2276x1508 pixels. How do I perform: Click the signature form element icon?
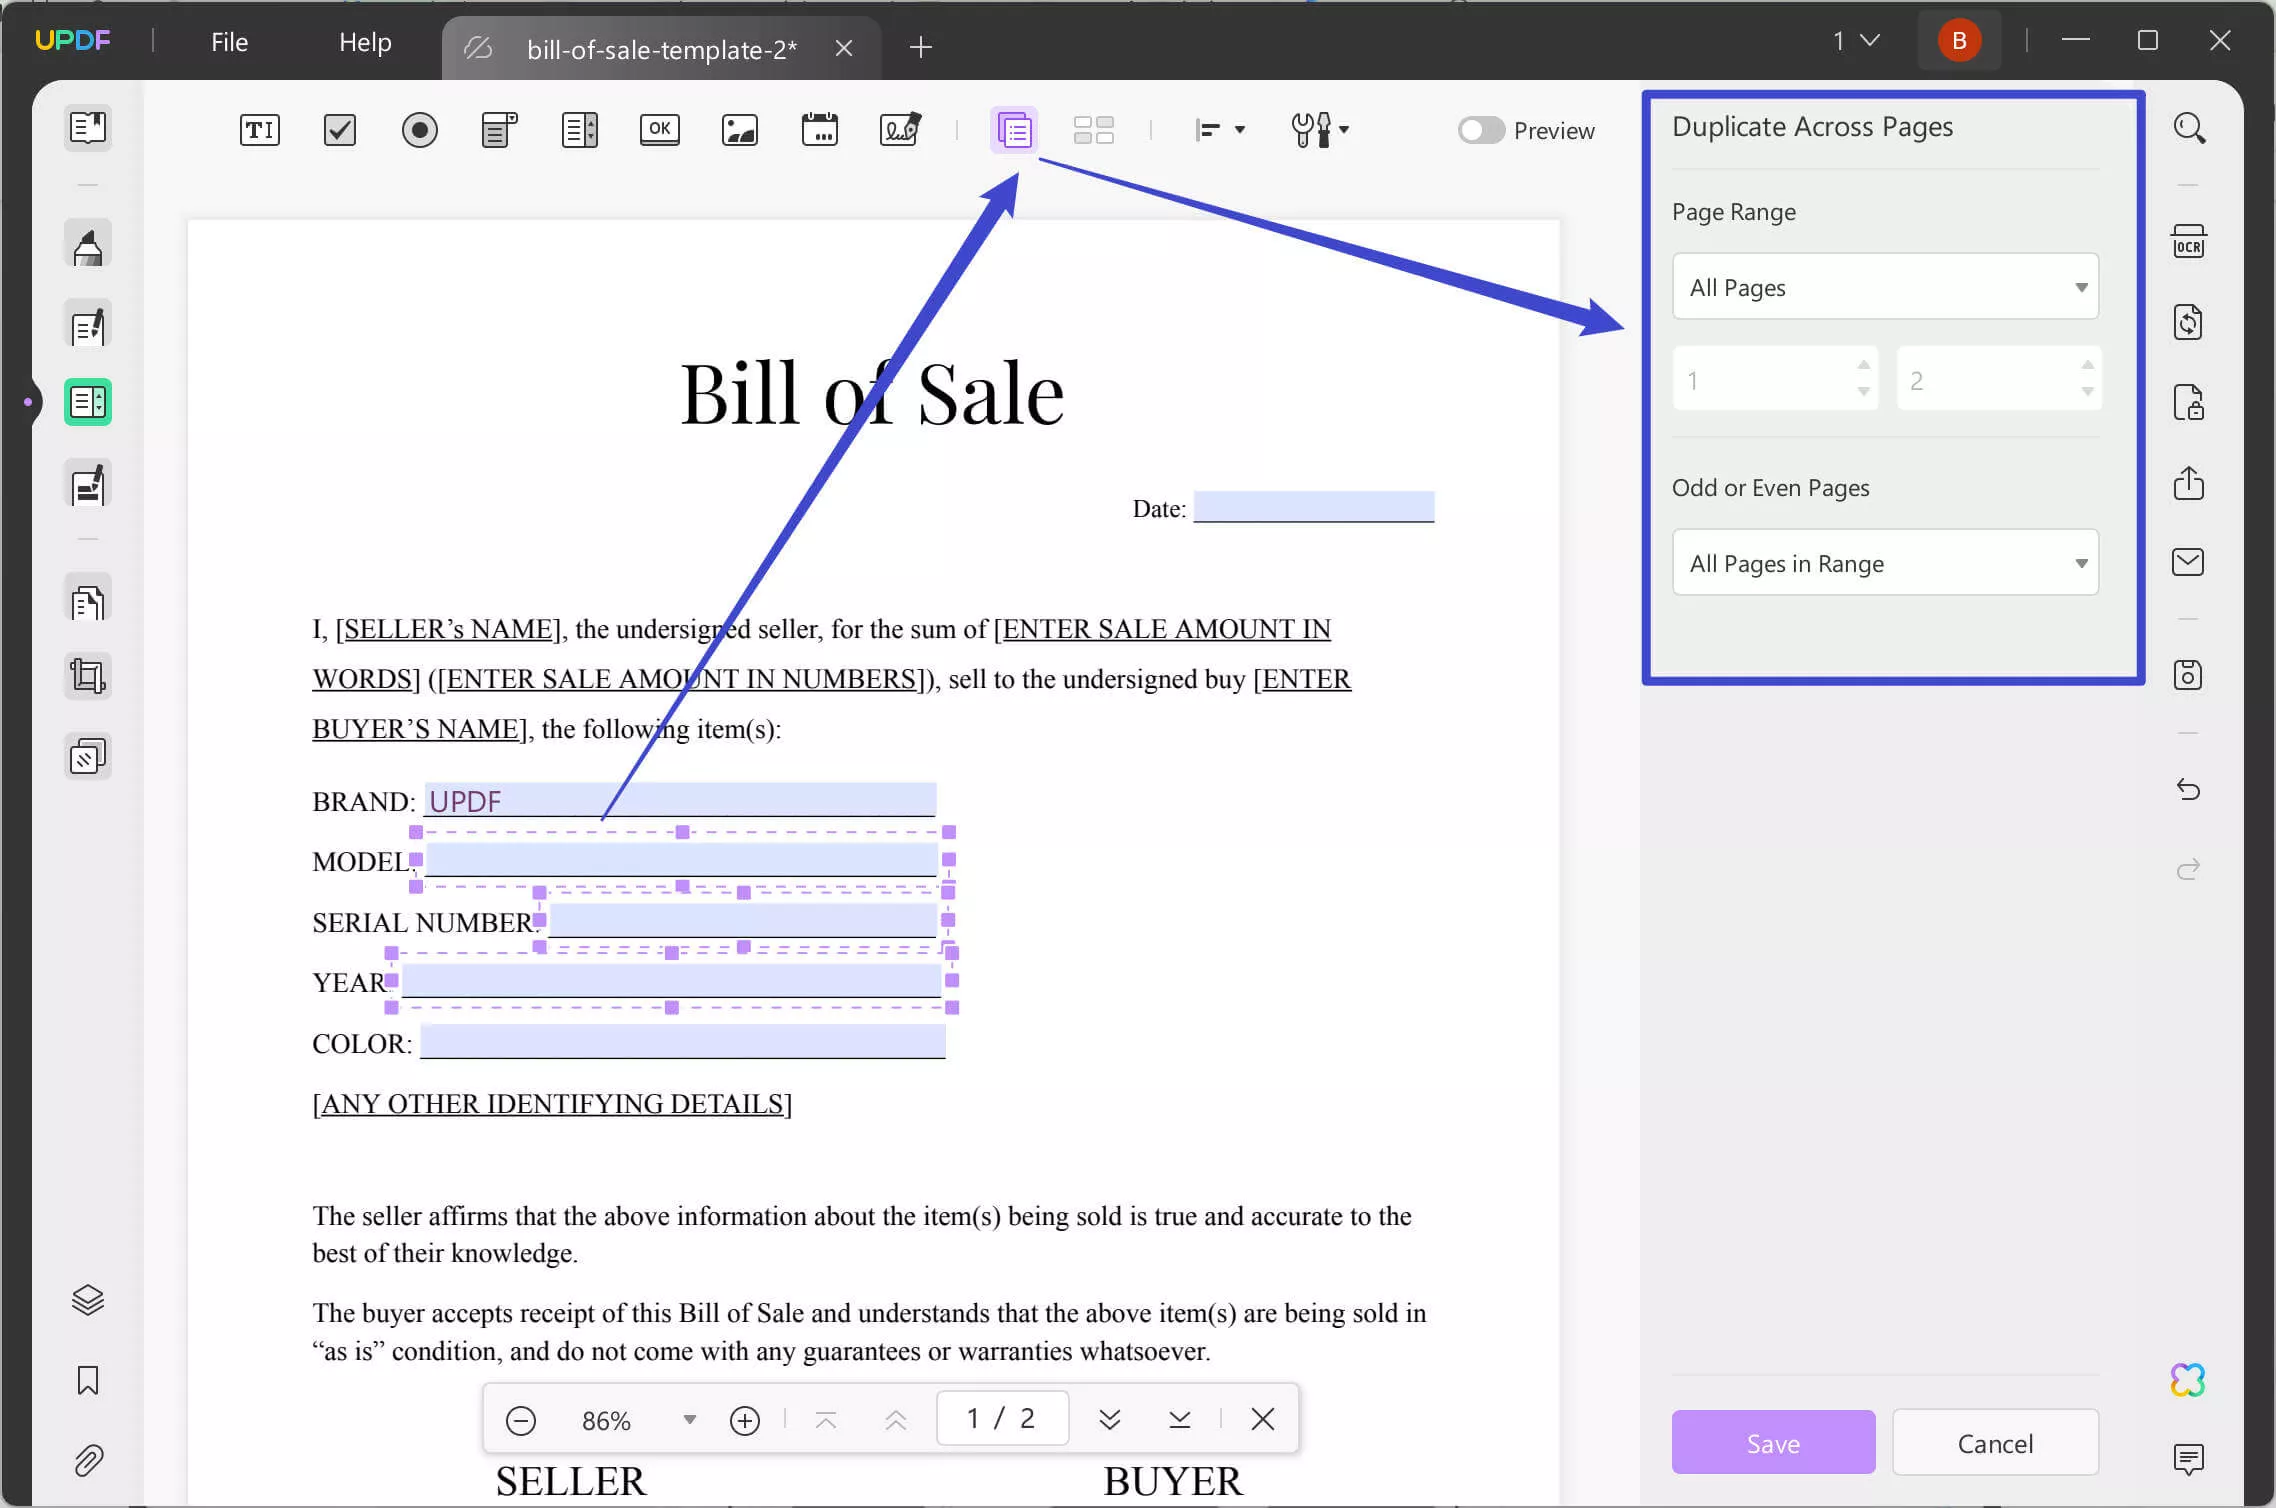[x=898, y=131]
